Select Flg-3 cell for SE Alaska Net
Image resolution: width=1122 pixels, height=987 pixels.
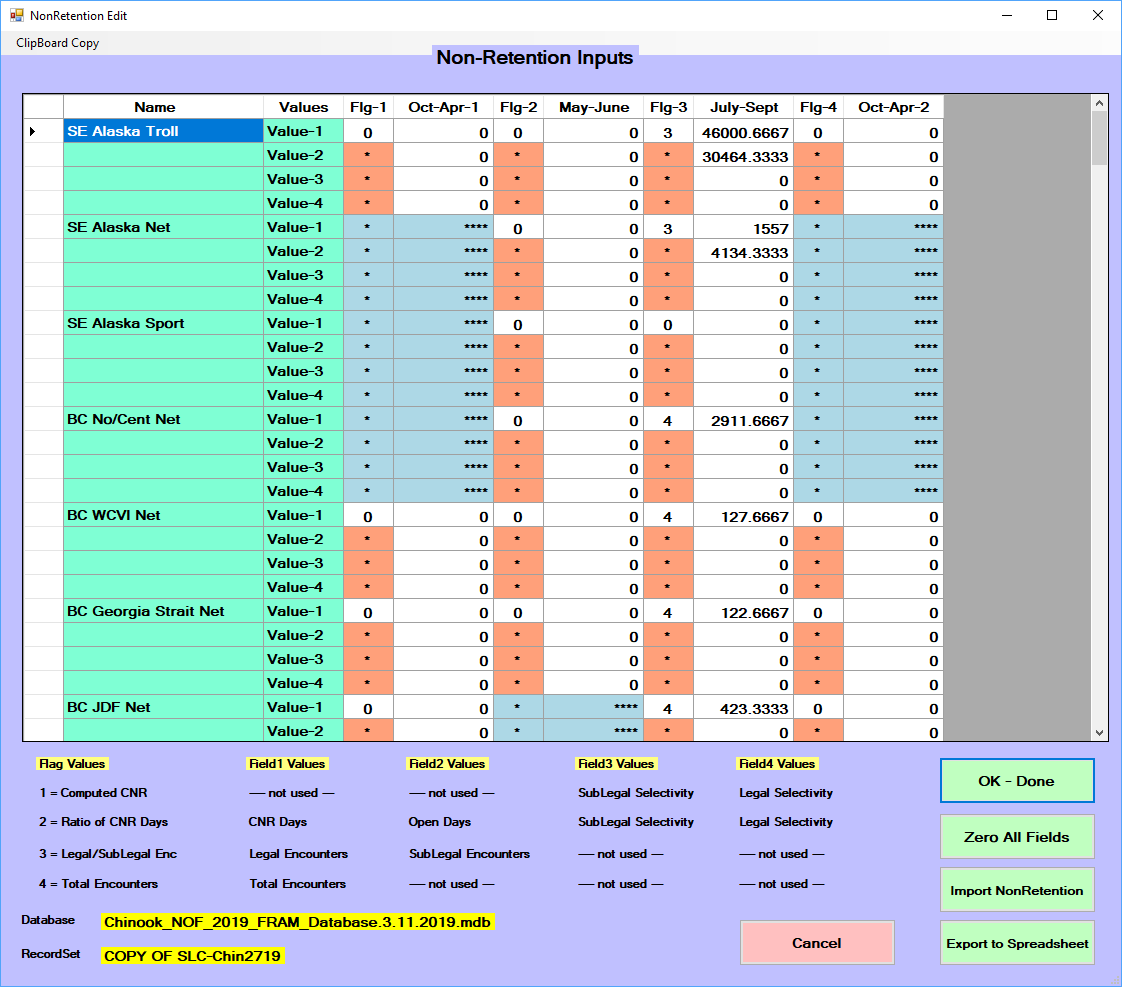(x=668, y=228)
